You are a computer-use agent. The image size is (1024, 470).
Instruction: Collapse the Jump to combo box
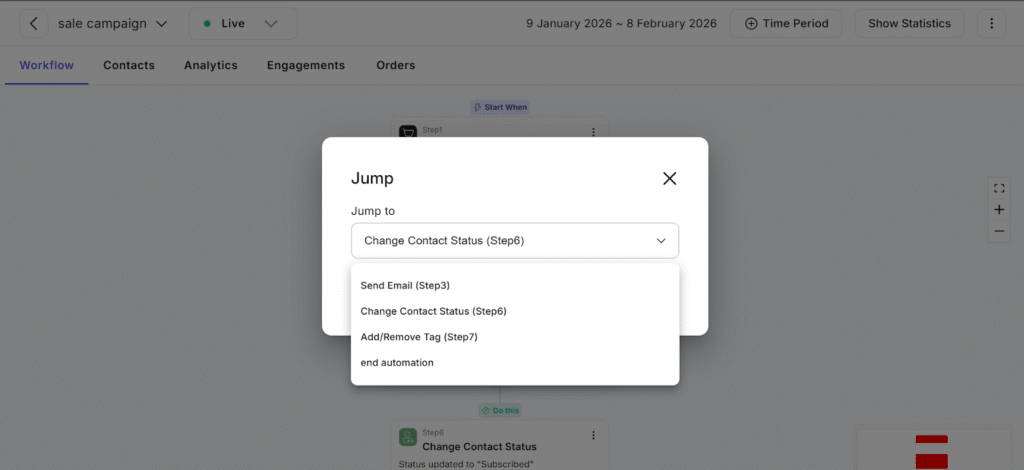[x=660, y=241]
